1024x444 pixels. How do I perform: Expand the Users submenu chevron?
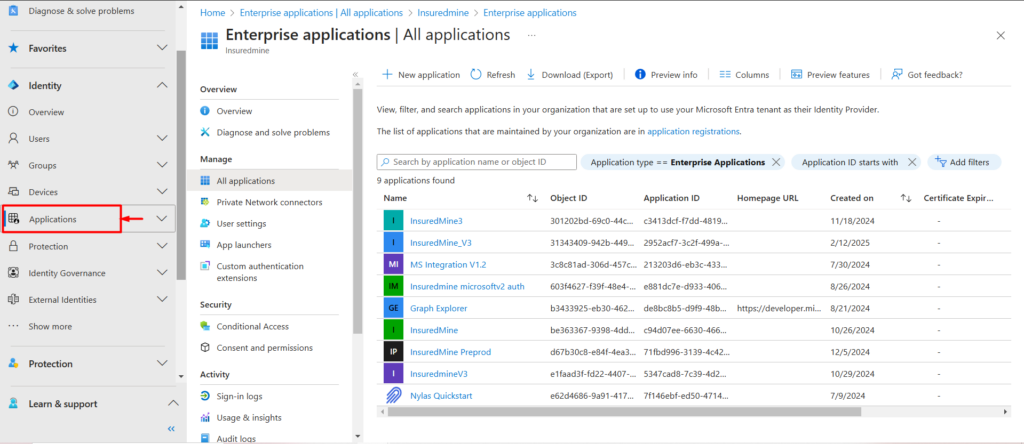163,138
